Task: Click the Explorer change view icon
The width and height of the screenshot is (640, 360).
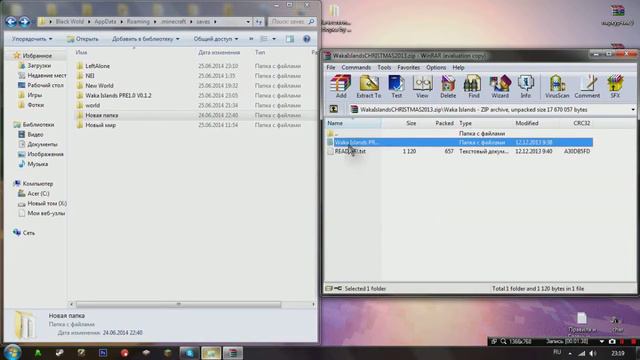Action: point(264,39)
